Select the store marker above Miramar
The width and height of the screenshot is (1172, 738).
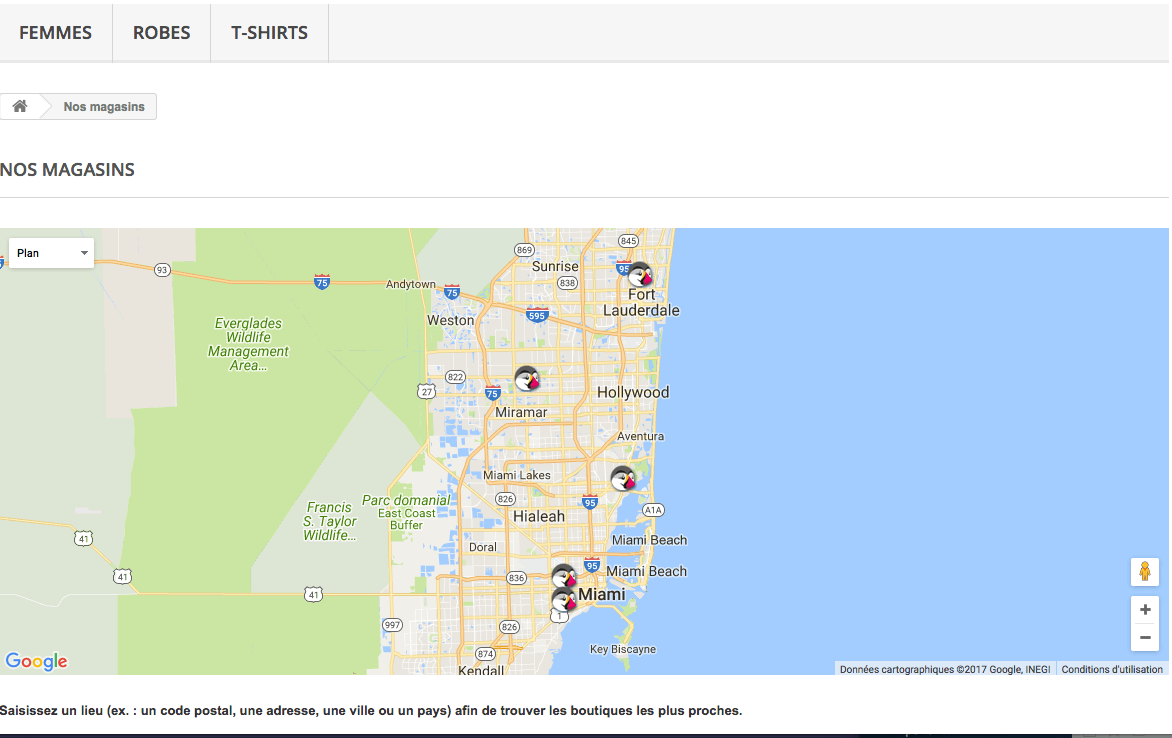527,379
